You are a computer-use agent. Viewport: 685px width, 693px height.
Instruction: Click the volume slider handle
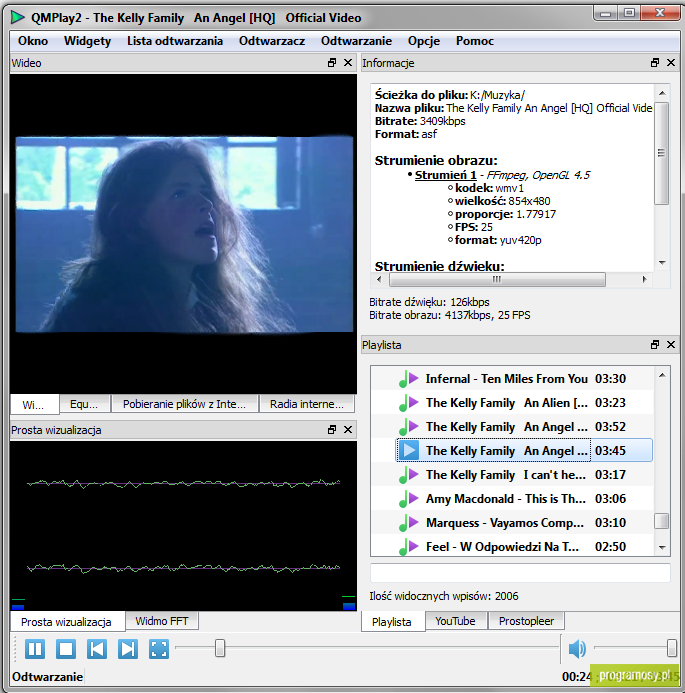tap(672, 648)
